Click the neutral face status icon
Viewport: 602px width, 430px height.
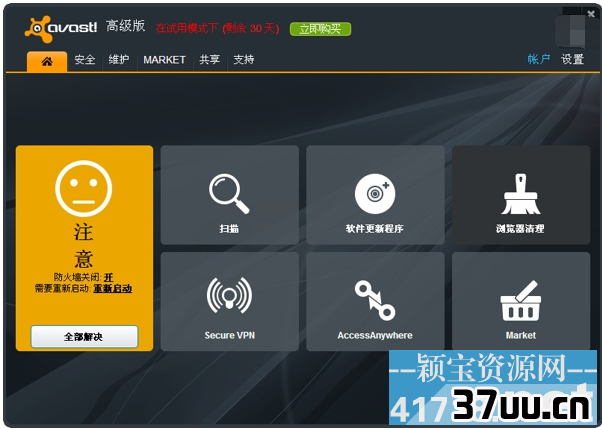[84, 189]
